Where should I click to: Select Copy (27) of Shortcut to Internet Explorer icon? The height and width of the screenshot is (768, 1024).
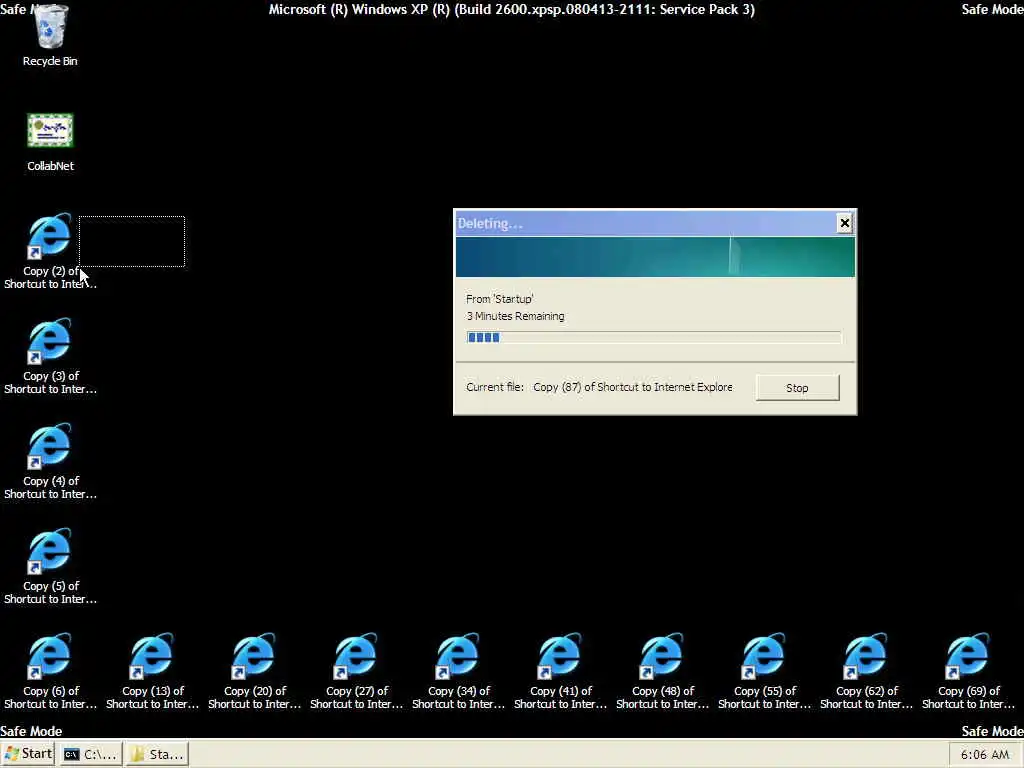pyautogui.click(x=356, y=671)
